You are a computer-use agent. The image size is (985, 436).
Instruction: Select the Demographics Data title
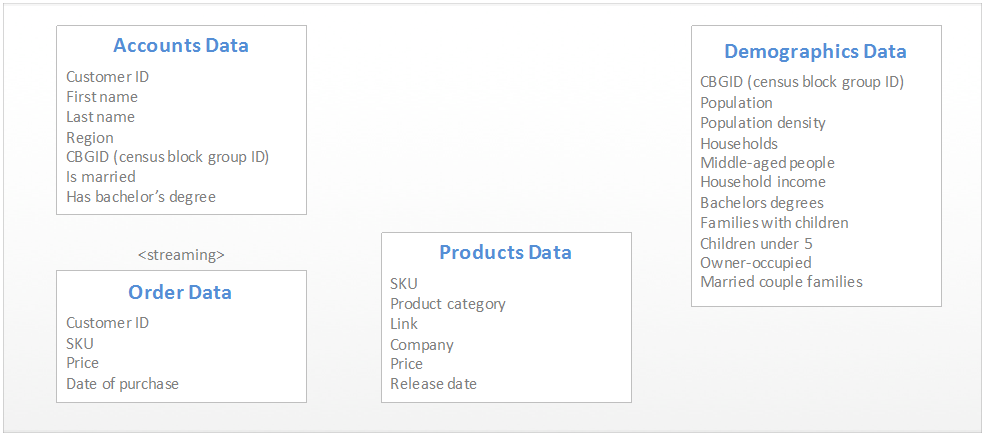(x=815, y=51)
